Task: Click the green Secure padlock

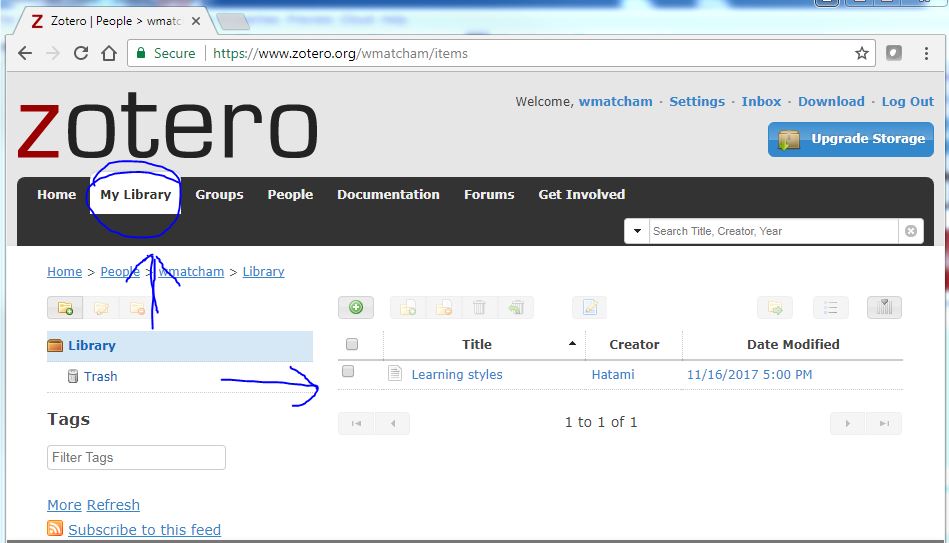Action: pos(141,53)
